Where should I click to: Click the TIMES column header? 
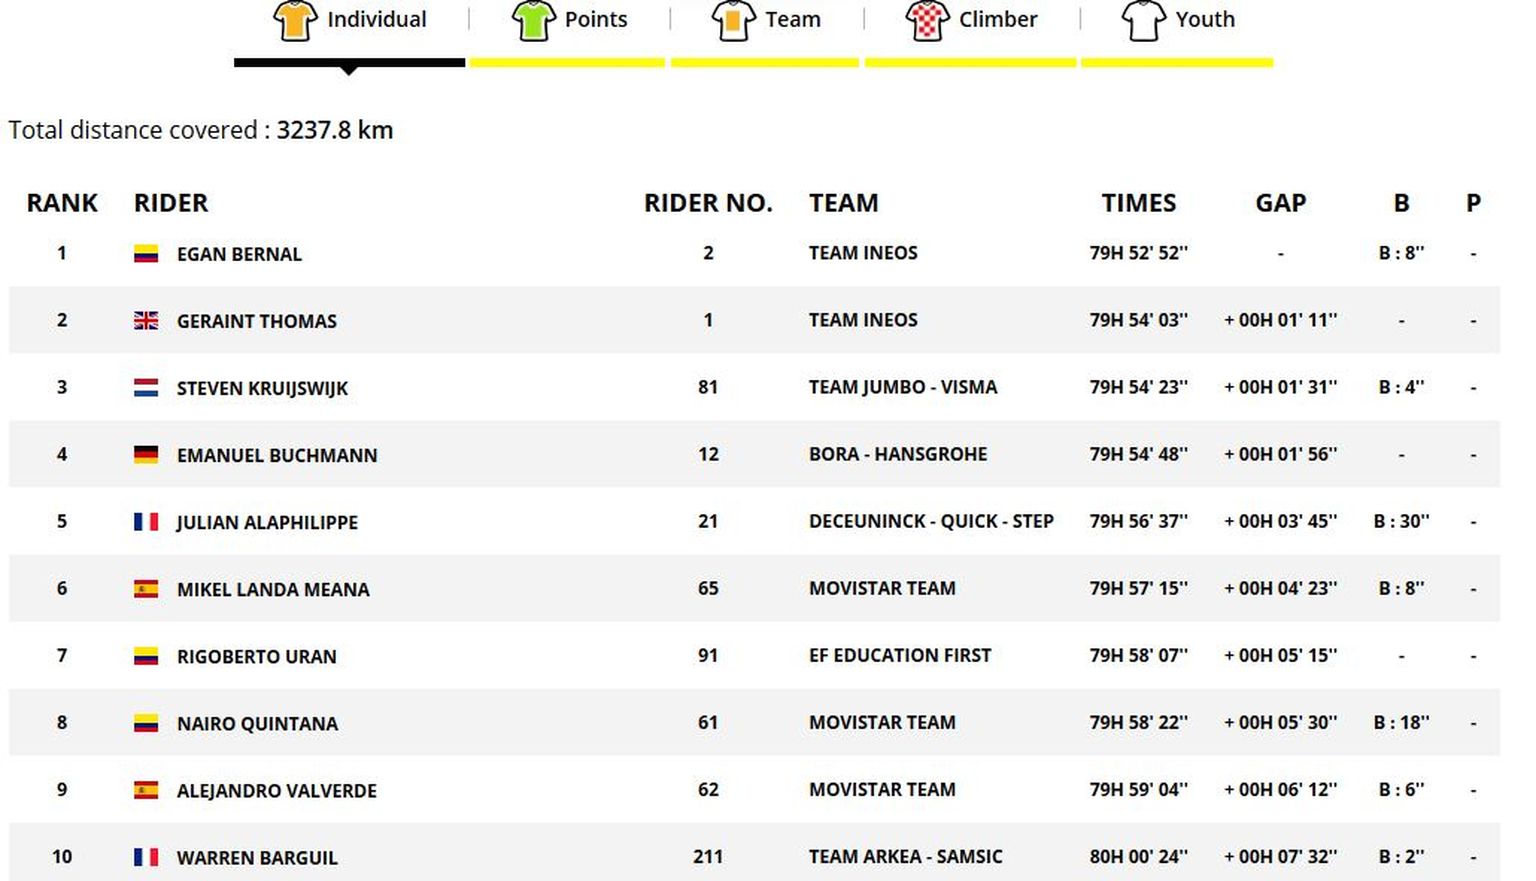pyautogui.click(x=1138, y=203)
